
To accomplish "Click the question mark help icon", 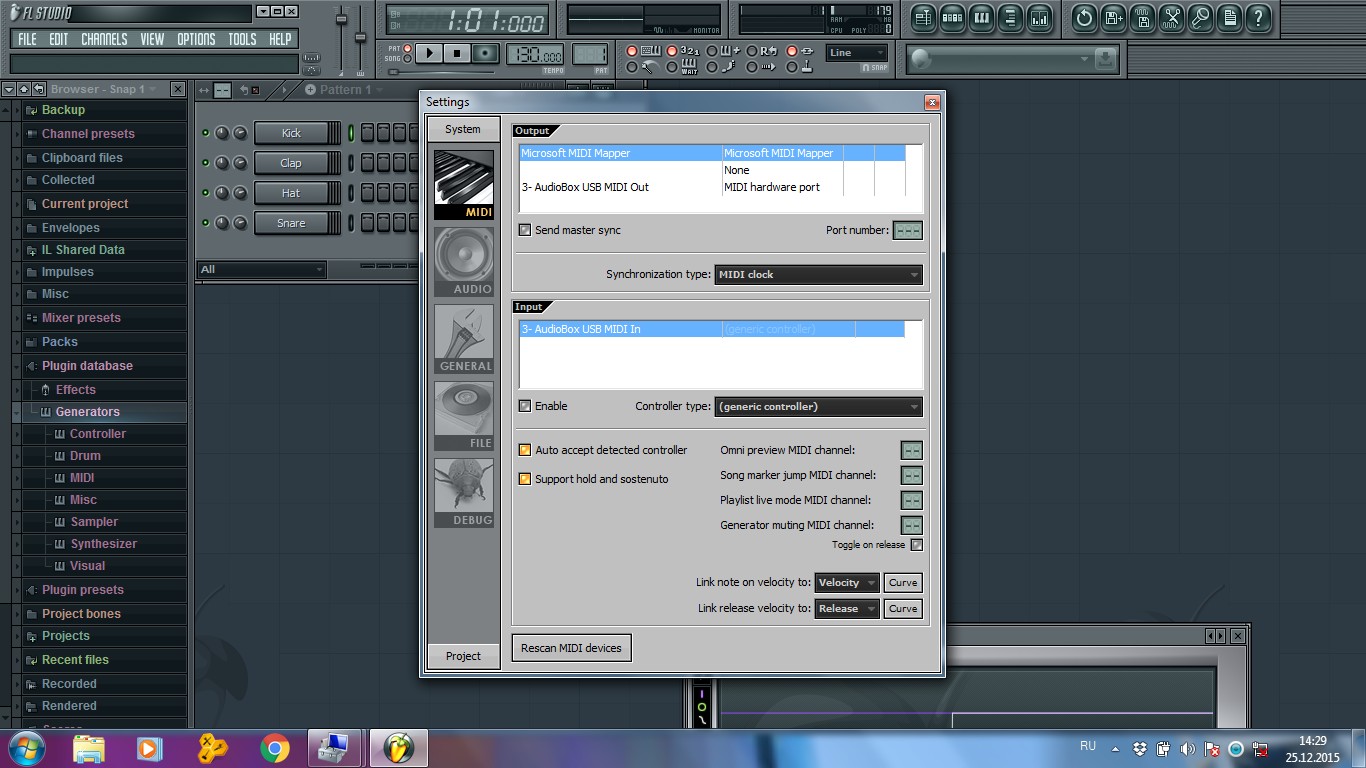I will 1258,17.
